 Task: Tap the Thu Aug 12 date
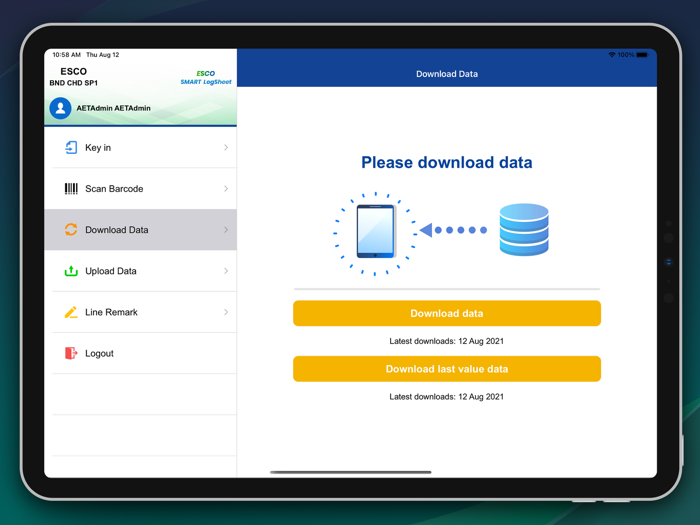coord(103,55)
